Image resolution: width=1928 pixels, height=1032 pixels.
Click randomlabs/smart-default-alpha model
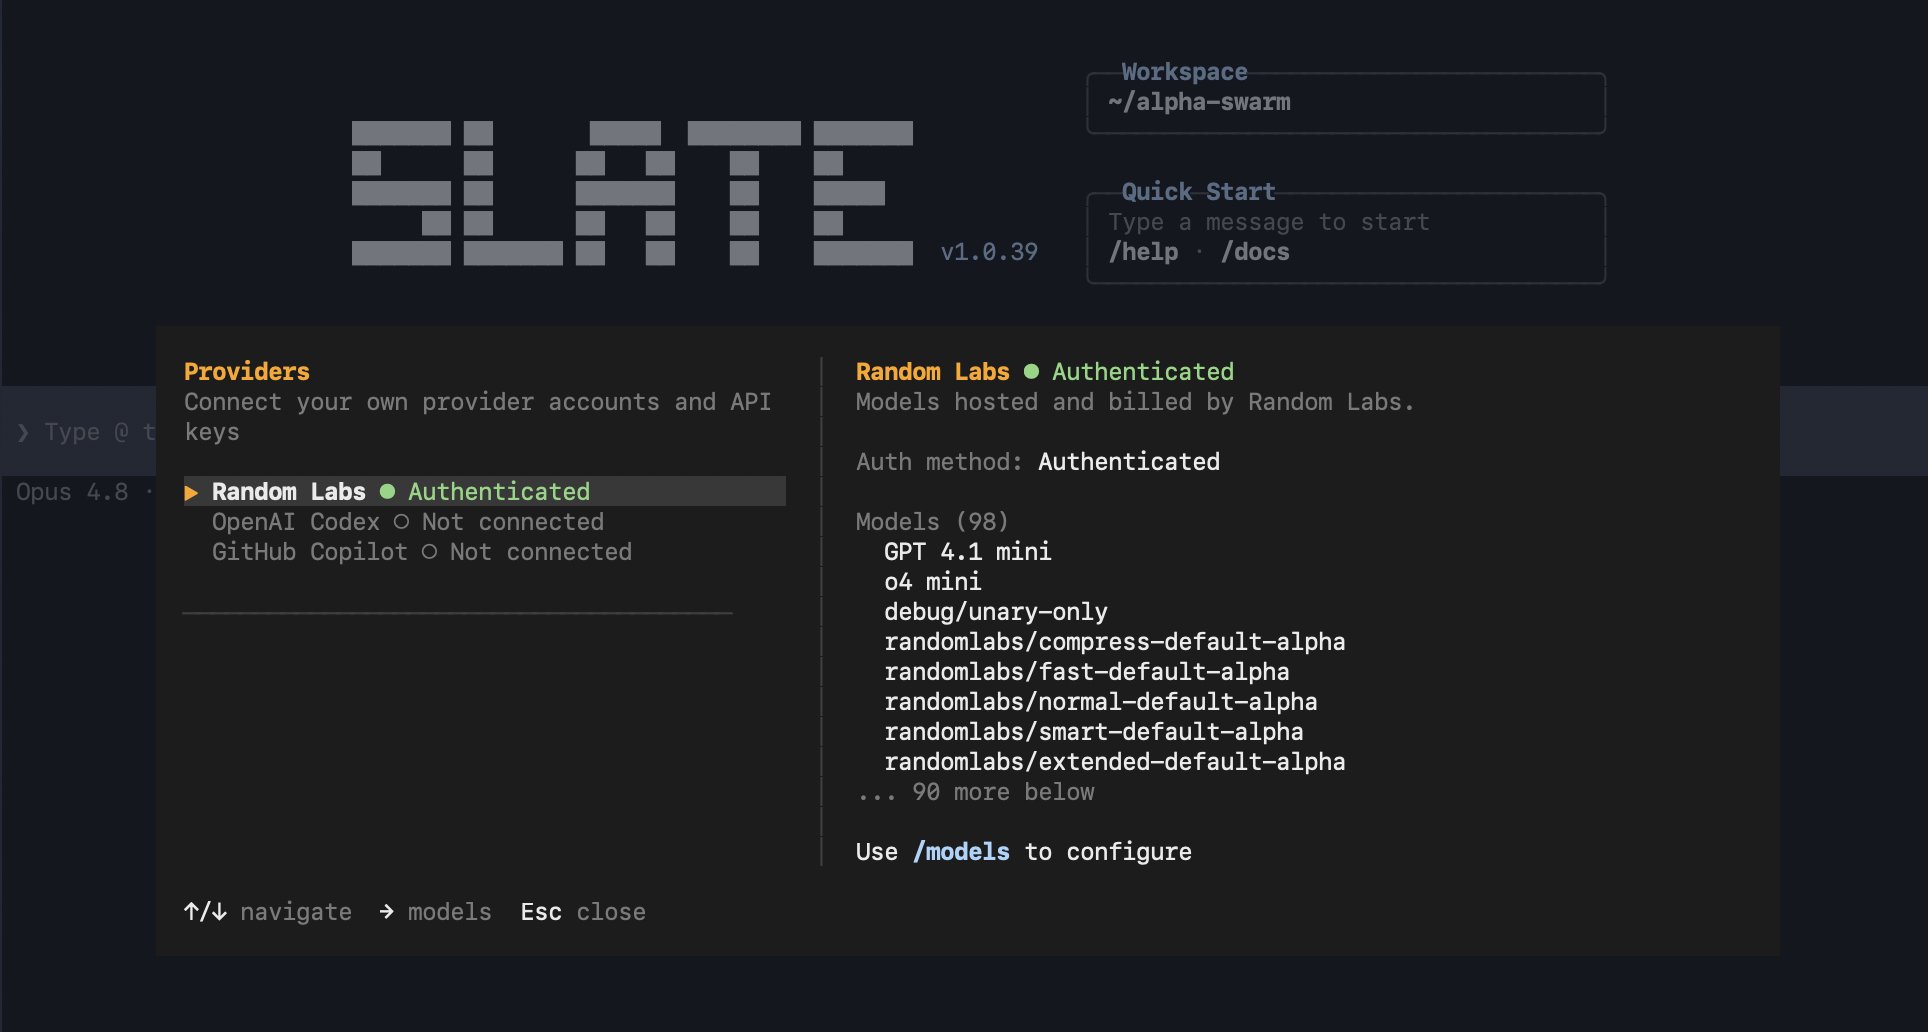point(1093,732)
